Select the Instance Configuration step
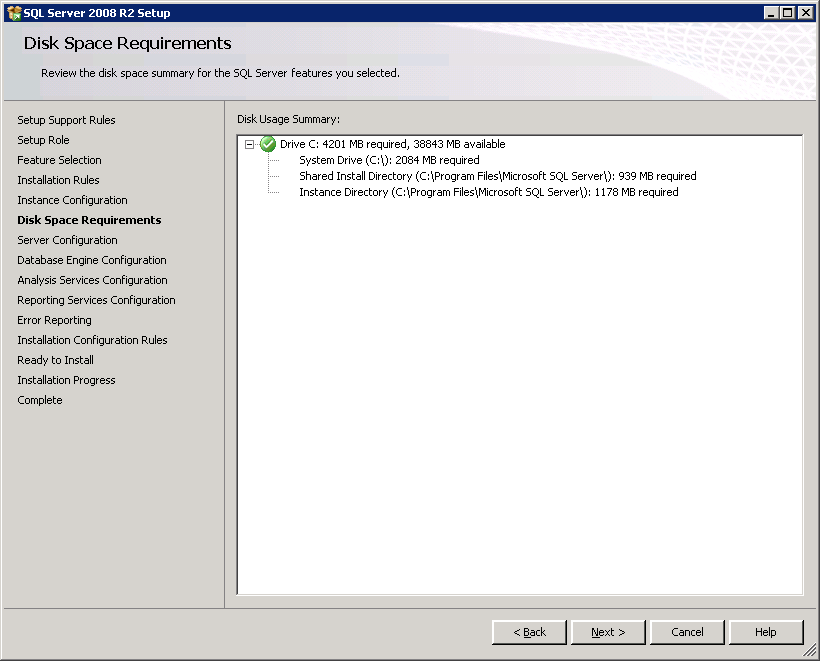This screenshot has height=661, width=820. click(x=73, y=200)
